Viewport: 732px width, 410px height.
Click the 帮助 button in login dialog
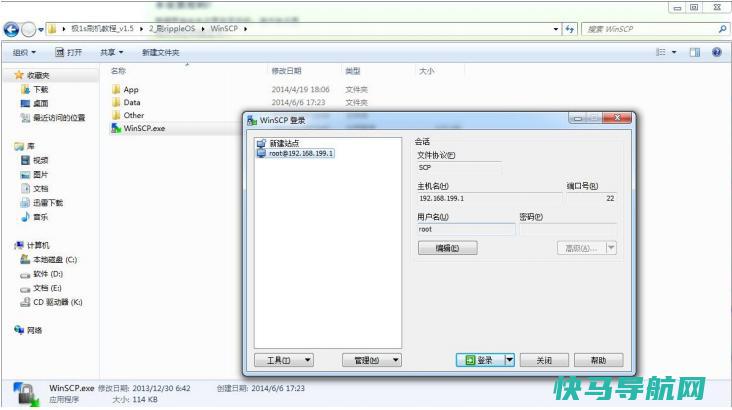coord(598,360)
